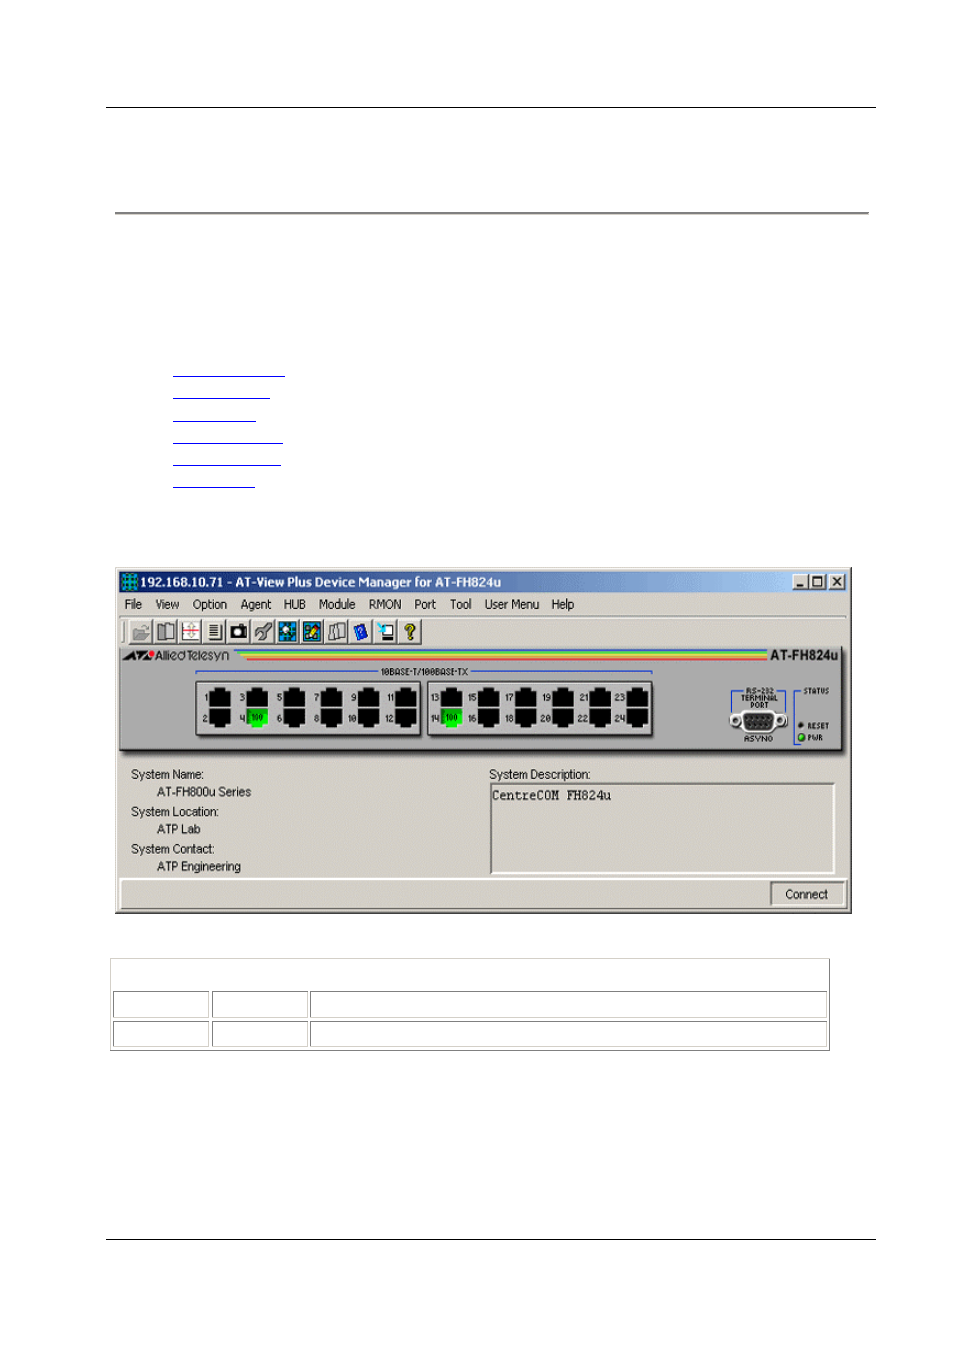The width and height of the screenshot is (954, 1350).
Task: Select port 19 on the hub
Action: tap(562, 697)
